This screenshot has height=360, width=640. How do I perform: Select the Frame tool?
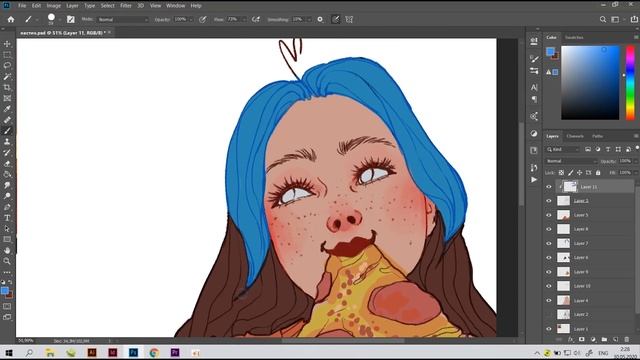coord(7,98)
